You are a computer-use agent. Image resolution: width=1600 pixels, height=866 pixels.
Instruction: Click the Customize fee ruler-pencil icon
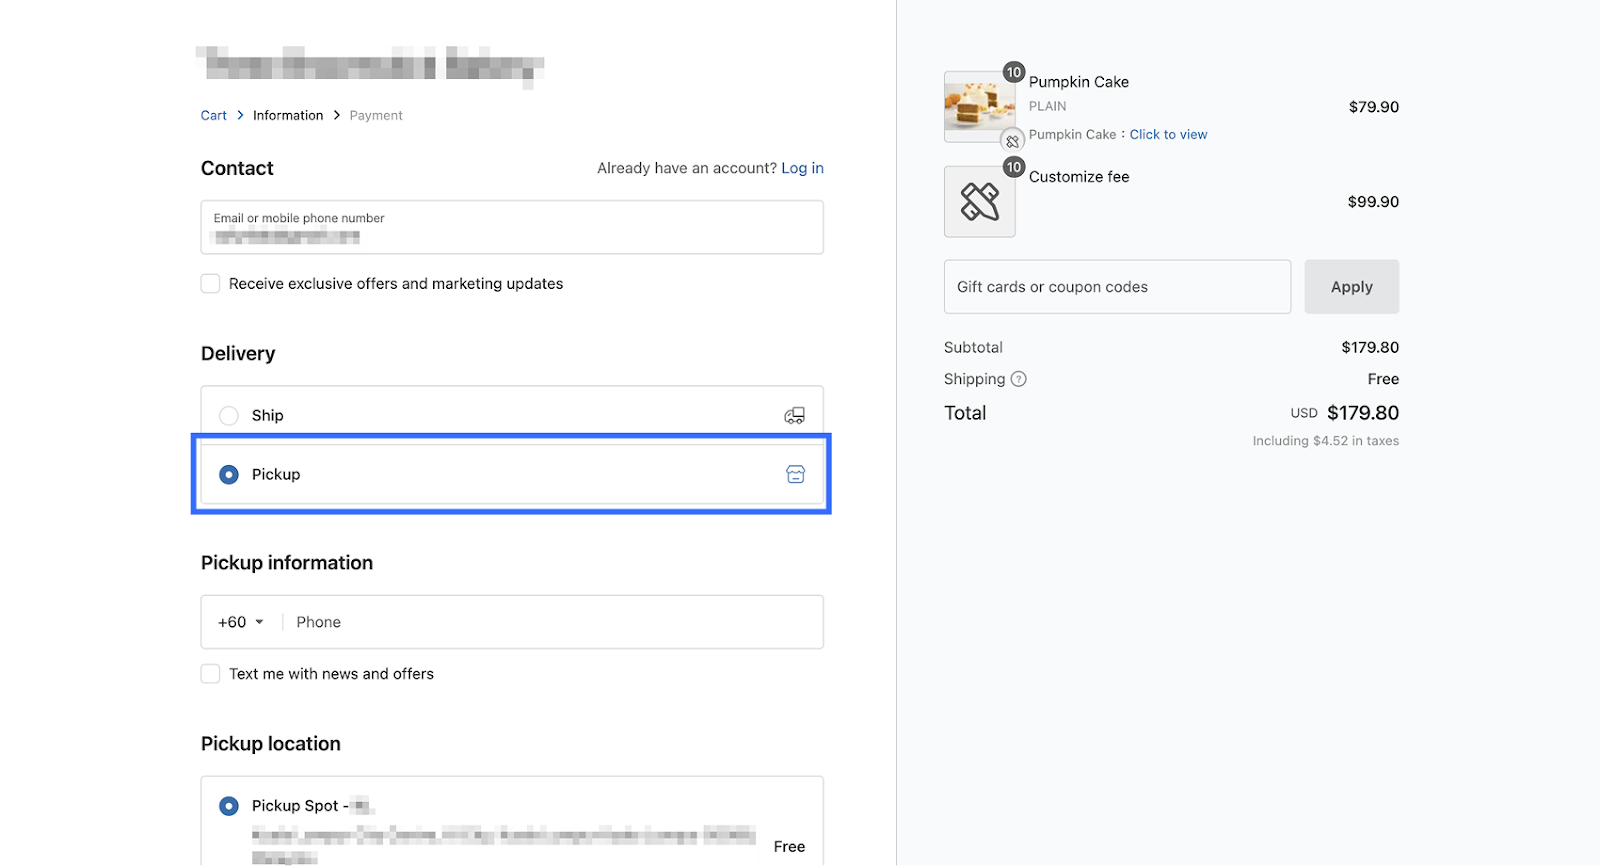click(979, 202)
